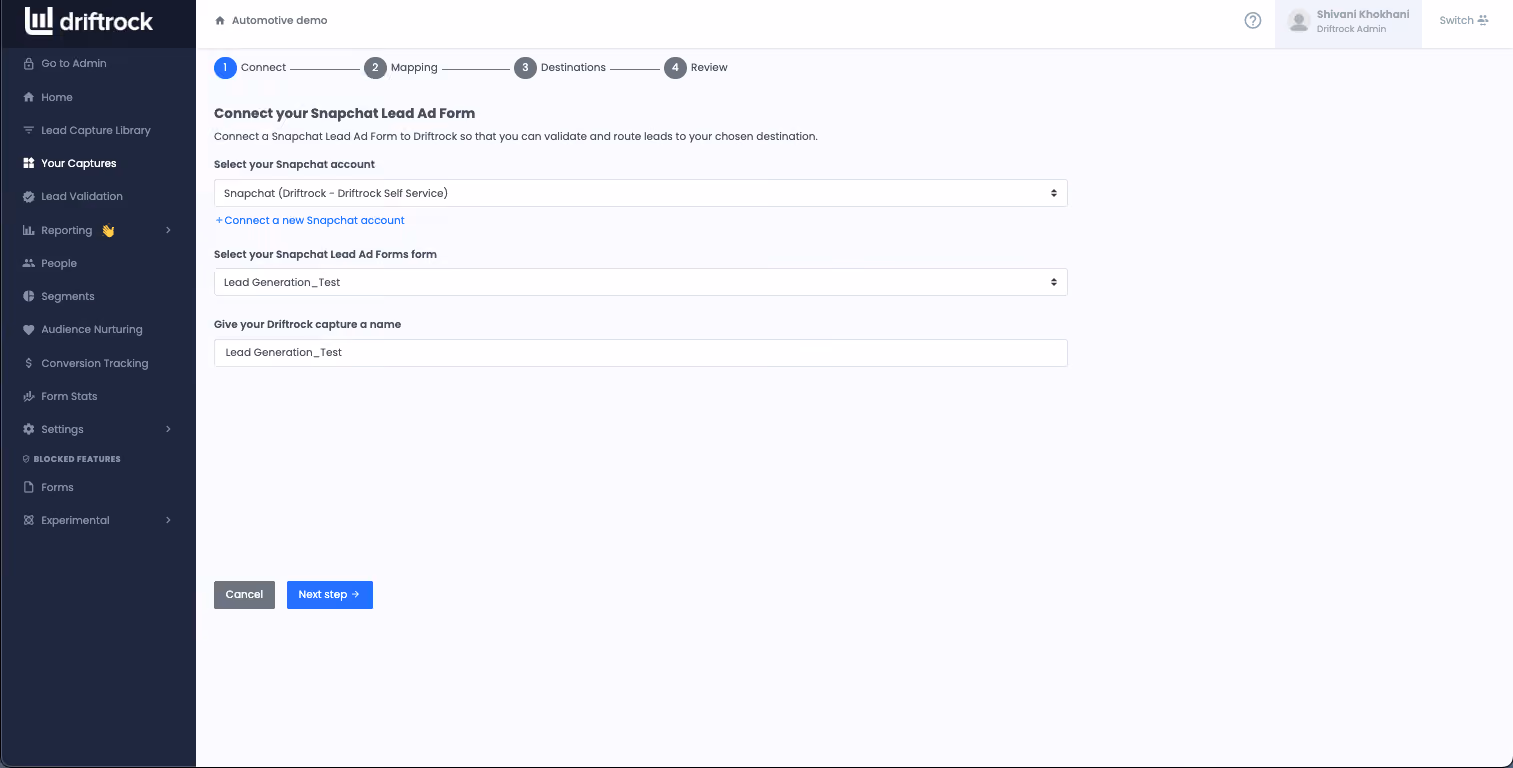Click the Driftrock capture name field
Image resolution: width=1513 pixels, height=768 pixels.
(x=641, y=353)
